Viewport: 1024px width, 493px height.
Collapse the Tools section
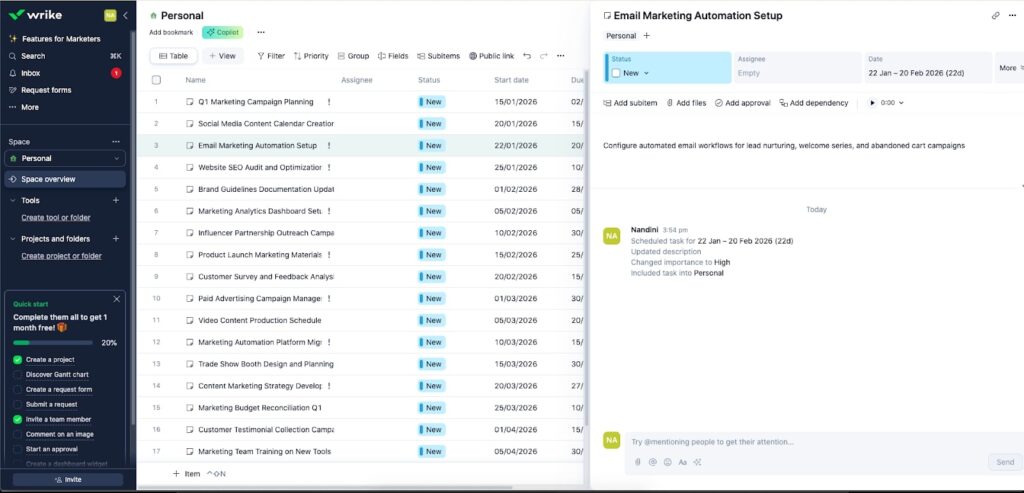[12, 200]
